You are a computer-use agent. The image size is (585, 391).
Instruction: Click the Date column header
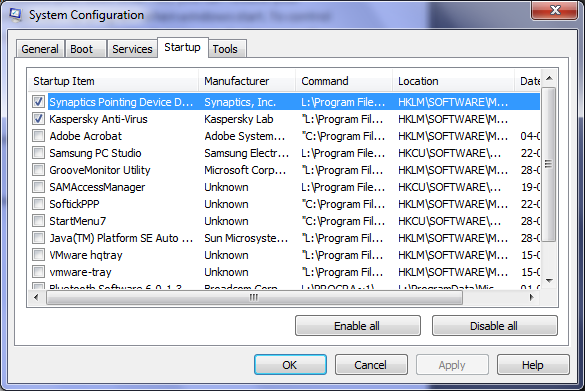pos(528,81)
